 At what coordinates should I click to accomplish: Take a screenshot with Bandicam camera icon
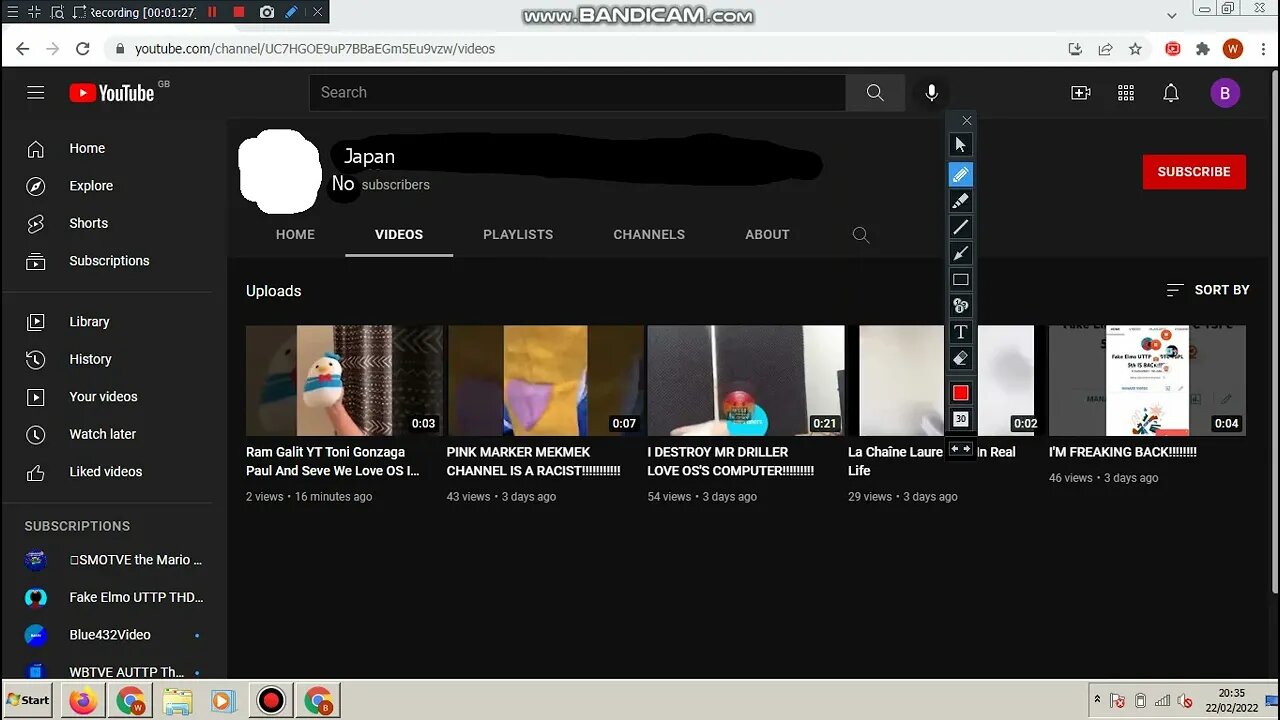pos(267,12)
